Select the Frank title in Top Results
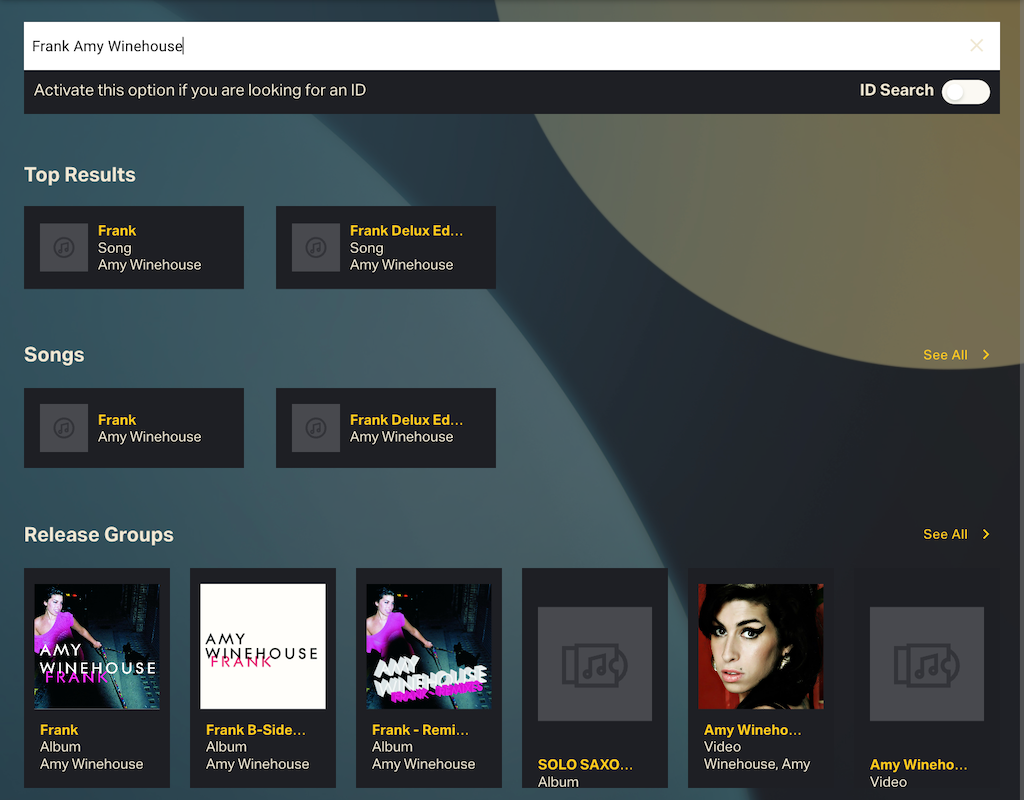 117,231
